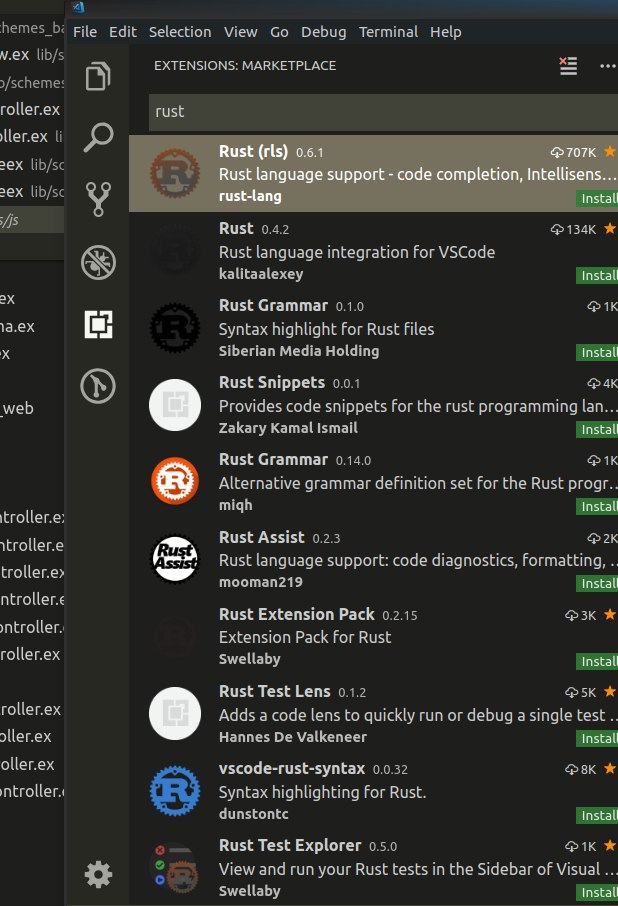Open the GitLens view in activity bar

pyautogui.click(x=98, y=386)
